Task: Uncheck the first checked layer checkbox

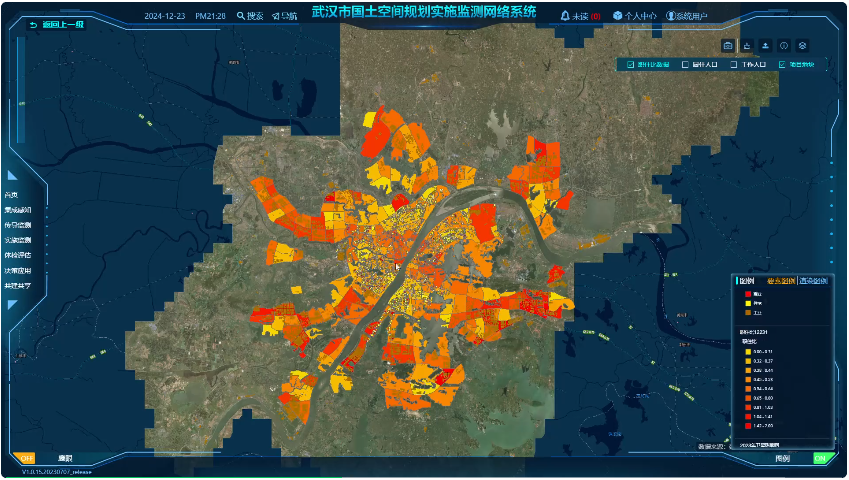Action: 631,65
